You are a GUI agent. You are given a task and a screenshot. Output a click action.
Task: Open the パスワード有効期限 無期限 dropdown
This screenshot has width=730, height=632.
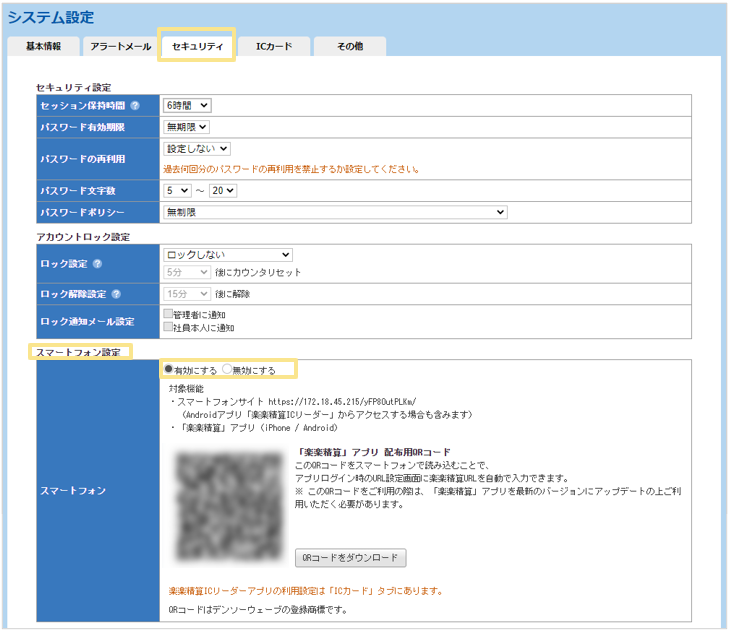[186, 127]
